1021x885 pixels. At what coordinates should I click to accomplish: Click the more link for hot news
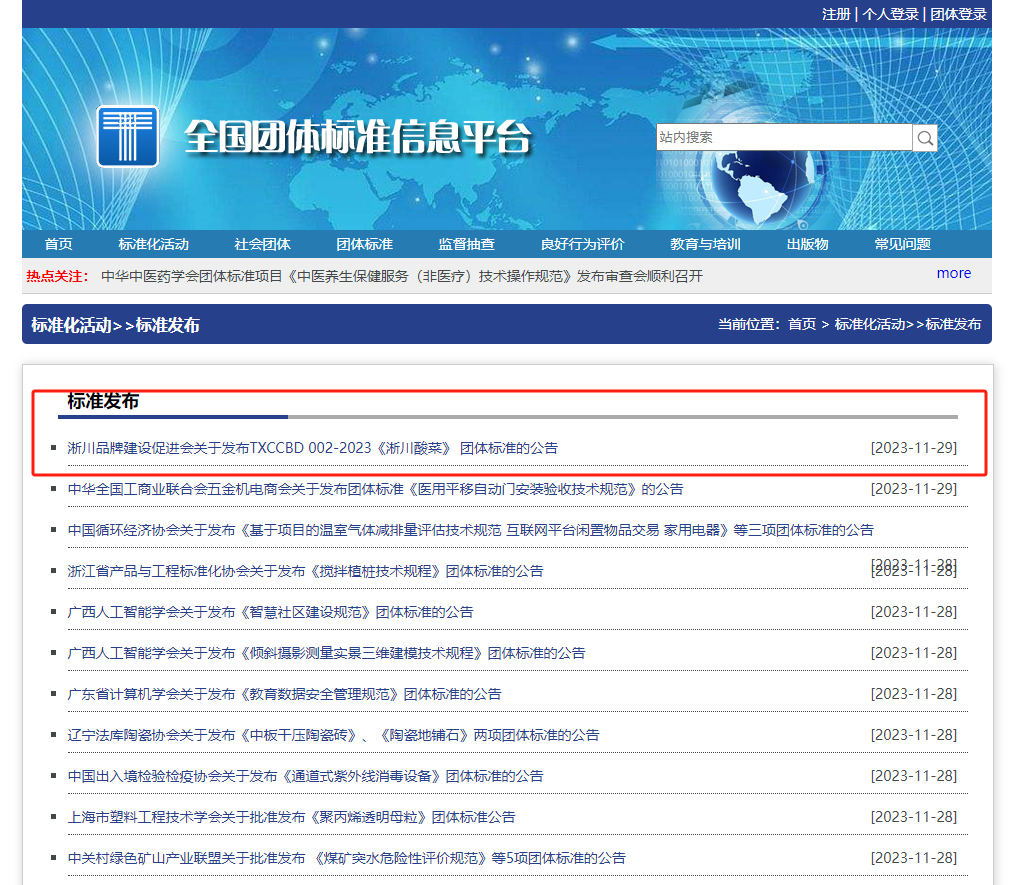pyautogui.click(x=953, y=273)
